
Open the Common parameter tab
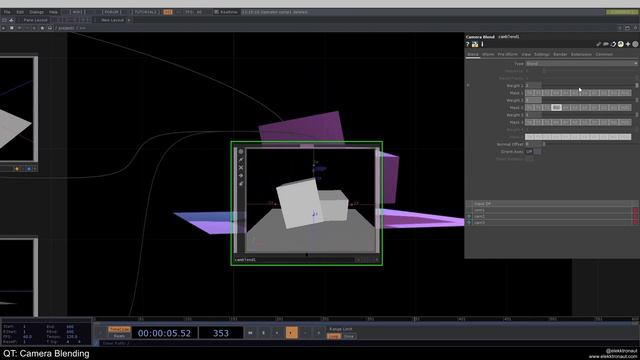[x=604, y=54]
